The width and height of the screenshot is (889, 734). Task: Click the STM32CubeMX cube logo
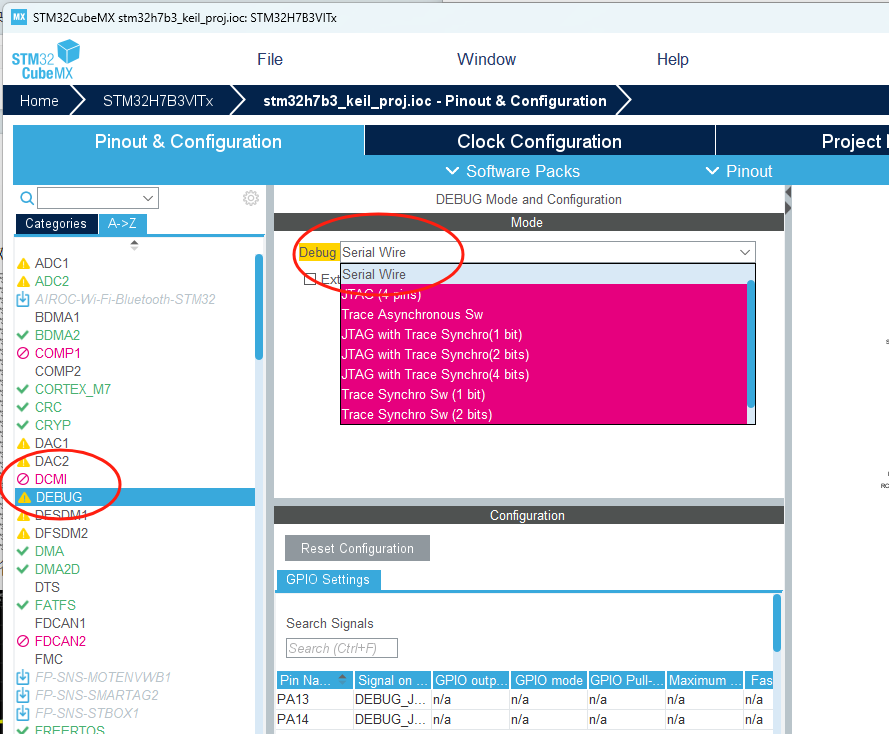pos(46,60)
